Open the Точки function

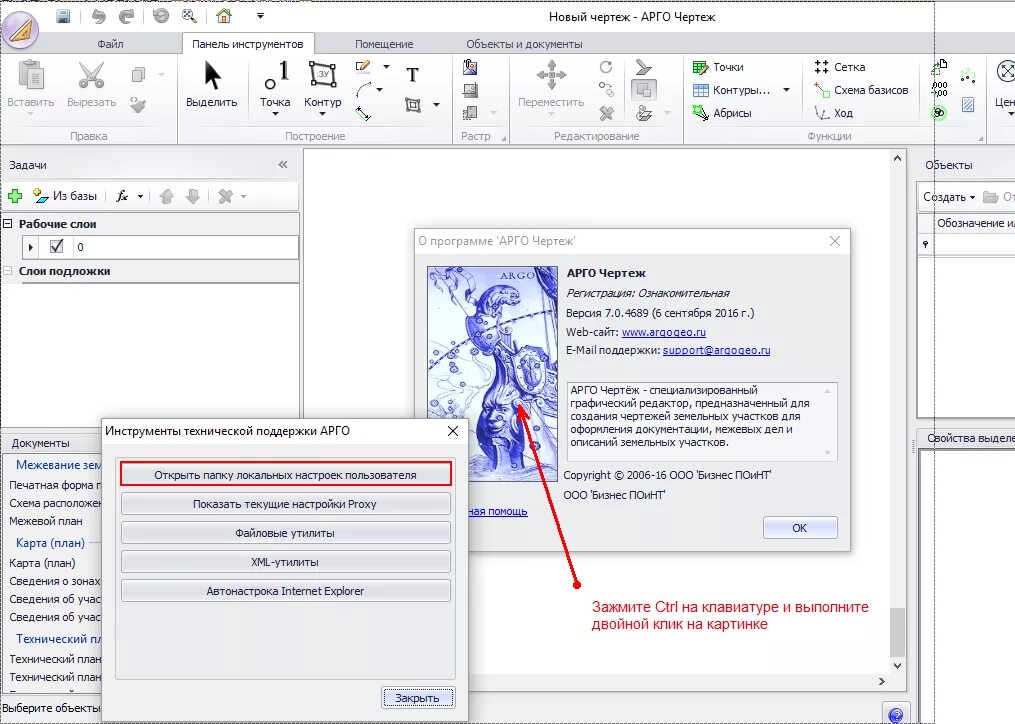(718, 67)
